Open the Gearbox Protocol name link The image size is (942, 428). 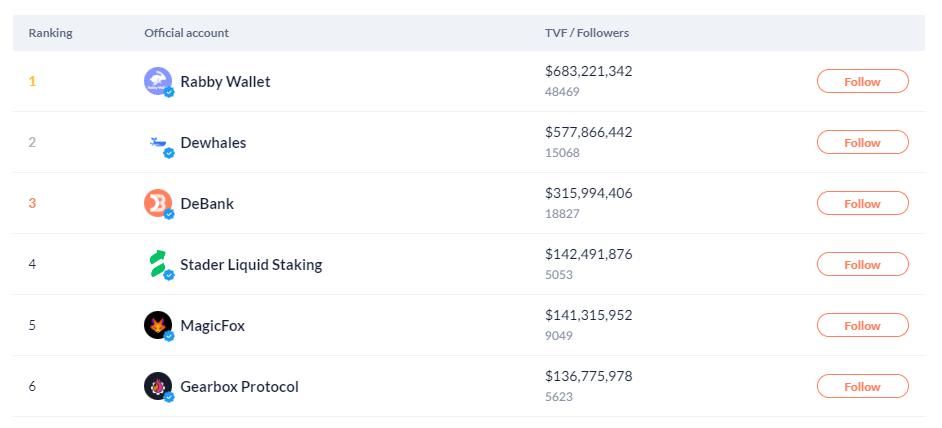239,387
